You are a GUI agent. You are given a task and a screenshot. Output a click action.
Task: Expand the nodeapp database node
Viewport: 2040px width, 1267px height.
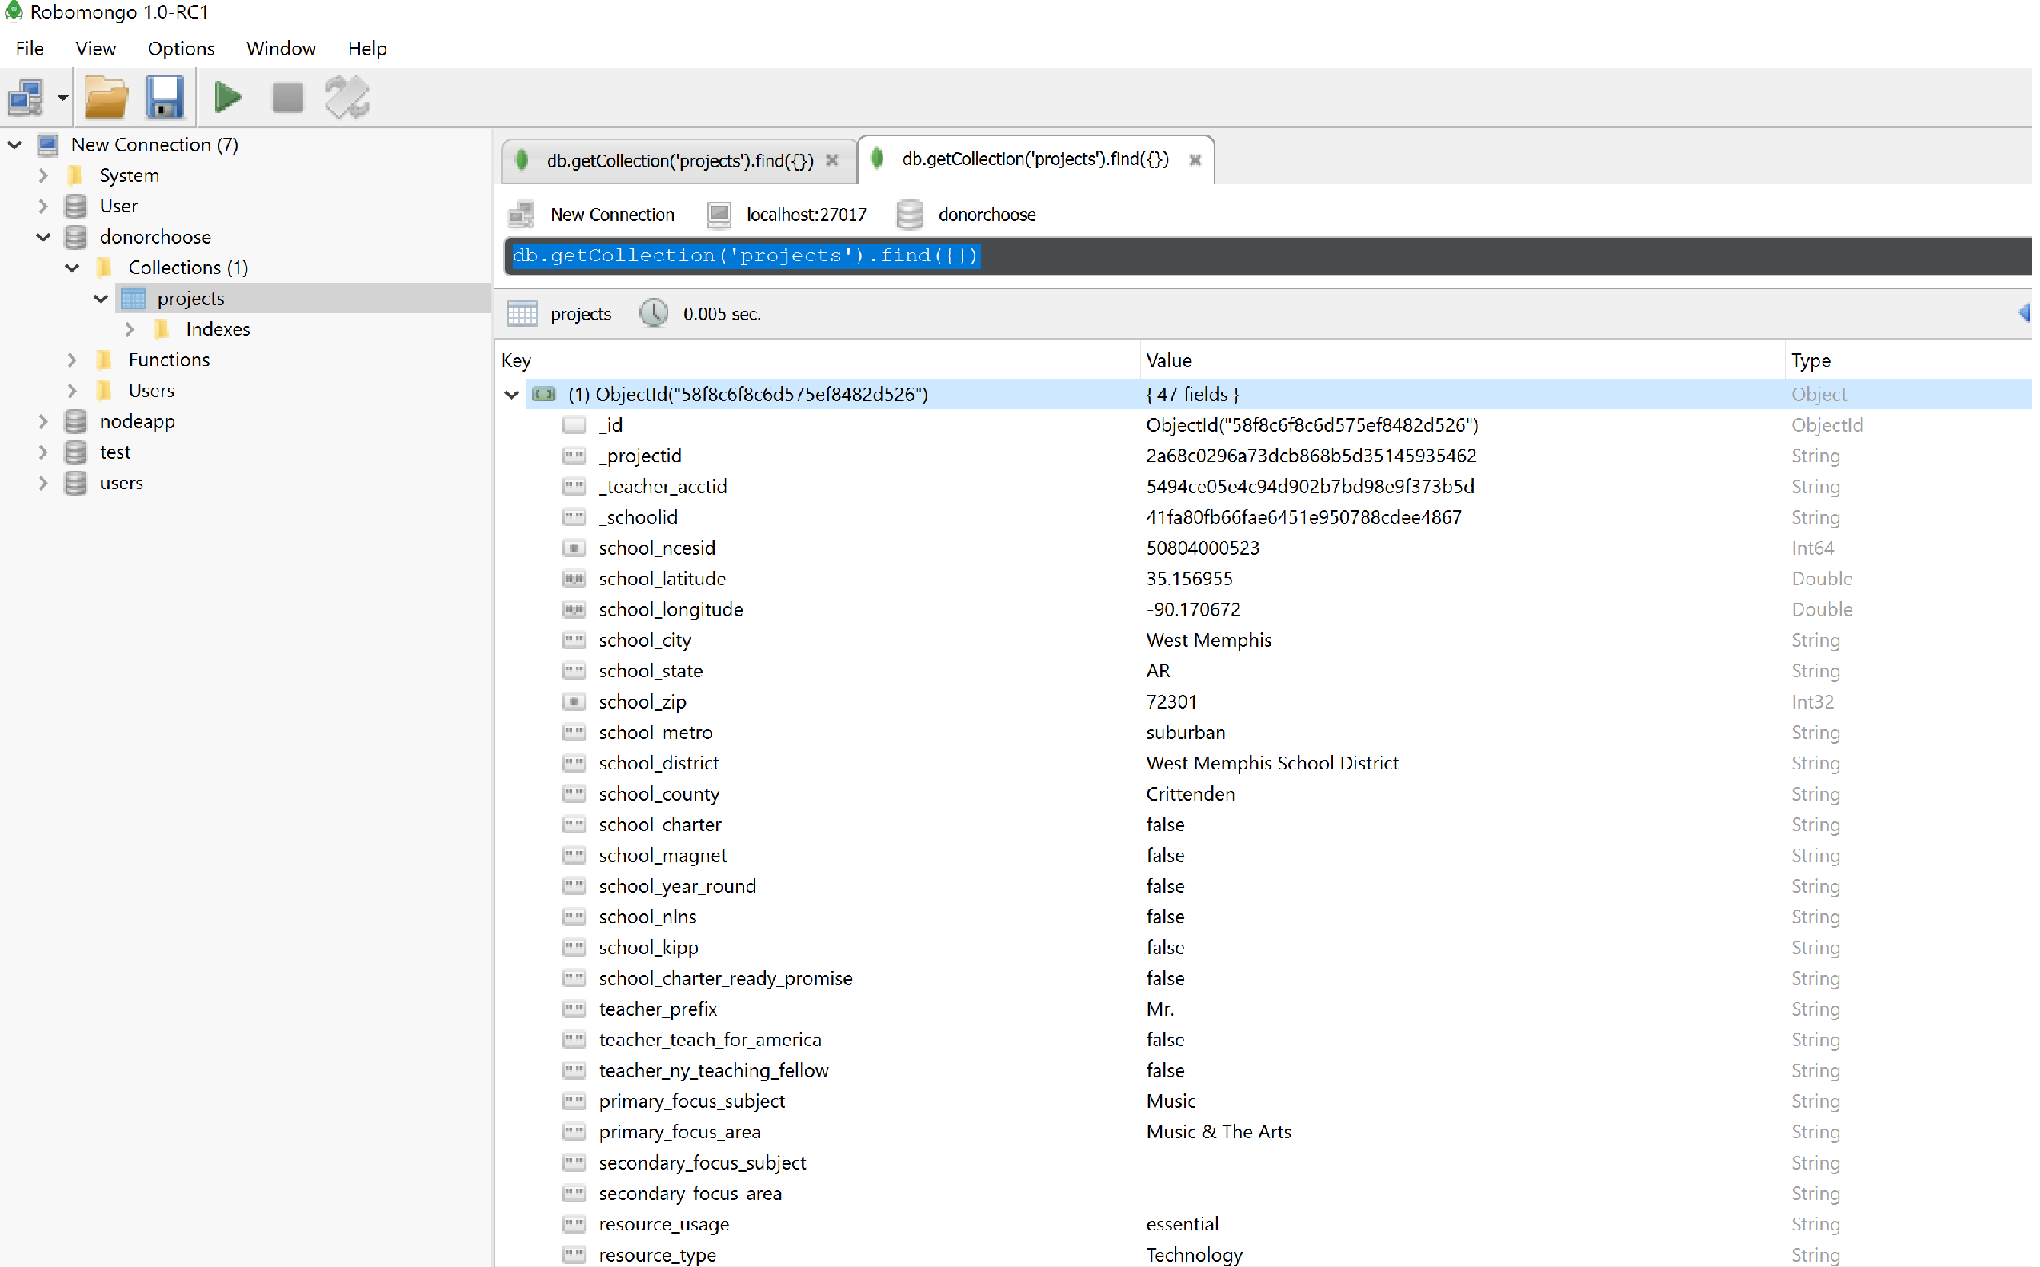[x=43, y=422]
